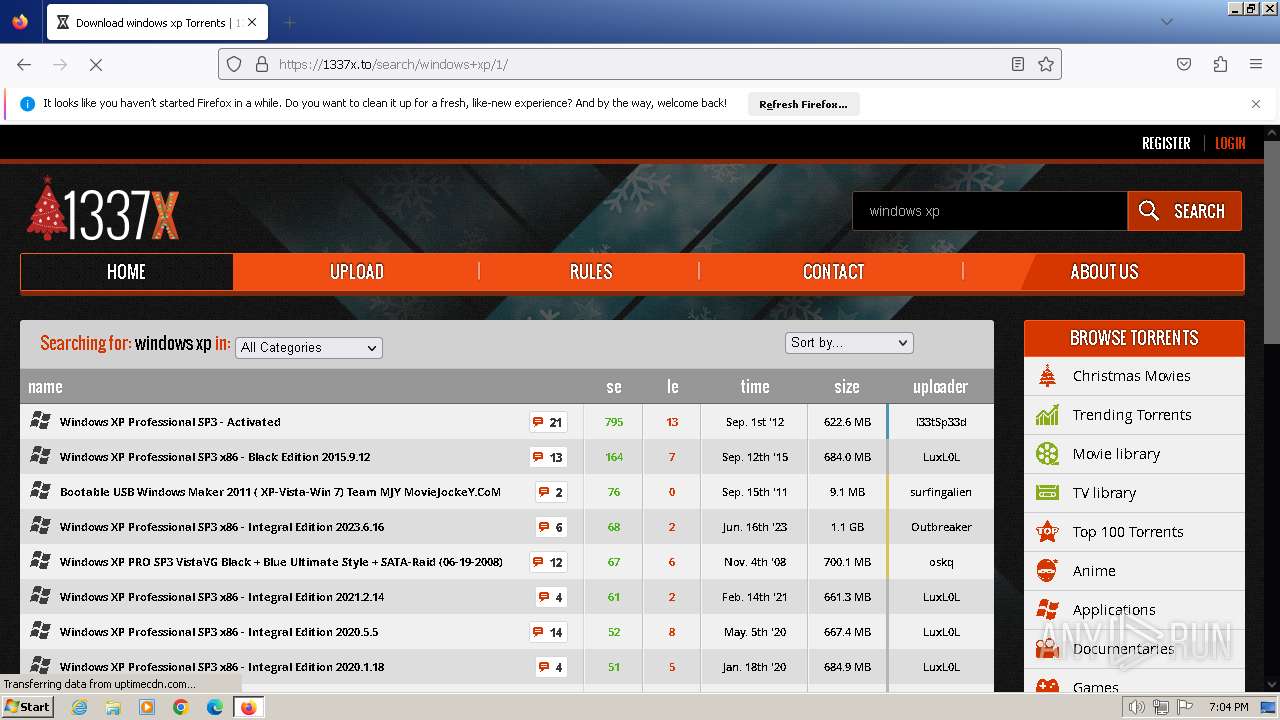Open uploader surfingalien profile

click(x=941, y=492)
